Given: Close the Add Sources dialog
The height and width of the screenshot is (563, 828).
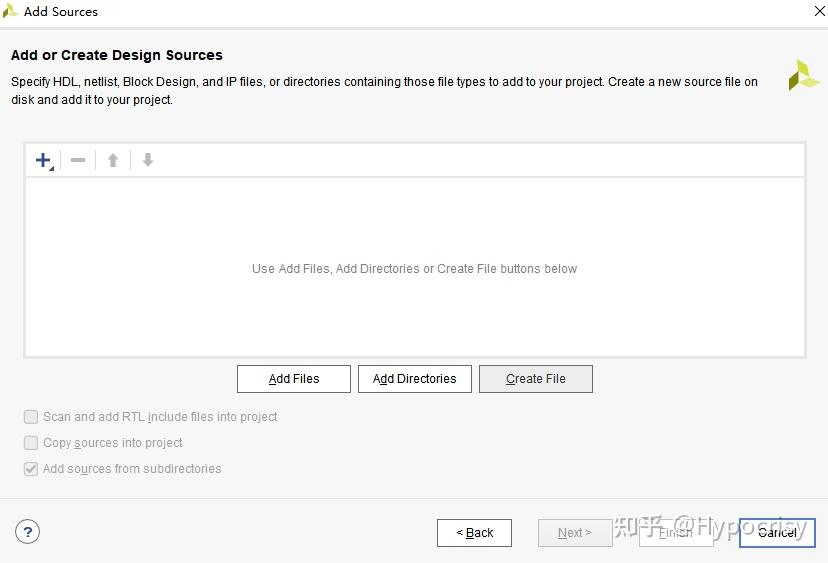Looking at the screenshot, I should tap(817, 11).
